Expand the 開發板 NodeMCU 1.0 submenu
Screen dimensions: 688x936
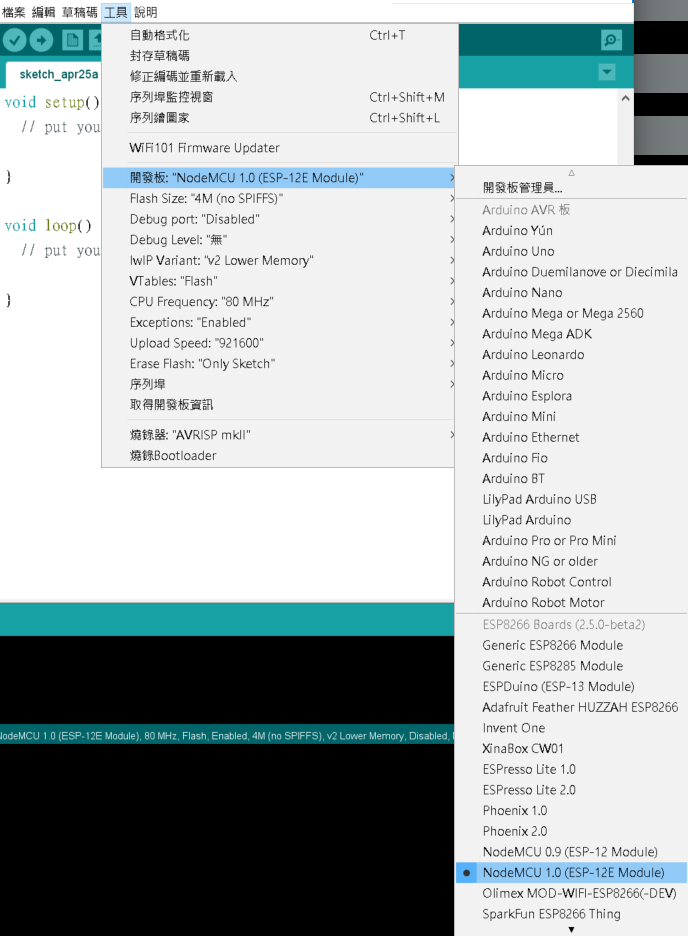[280, 177]
